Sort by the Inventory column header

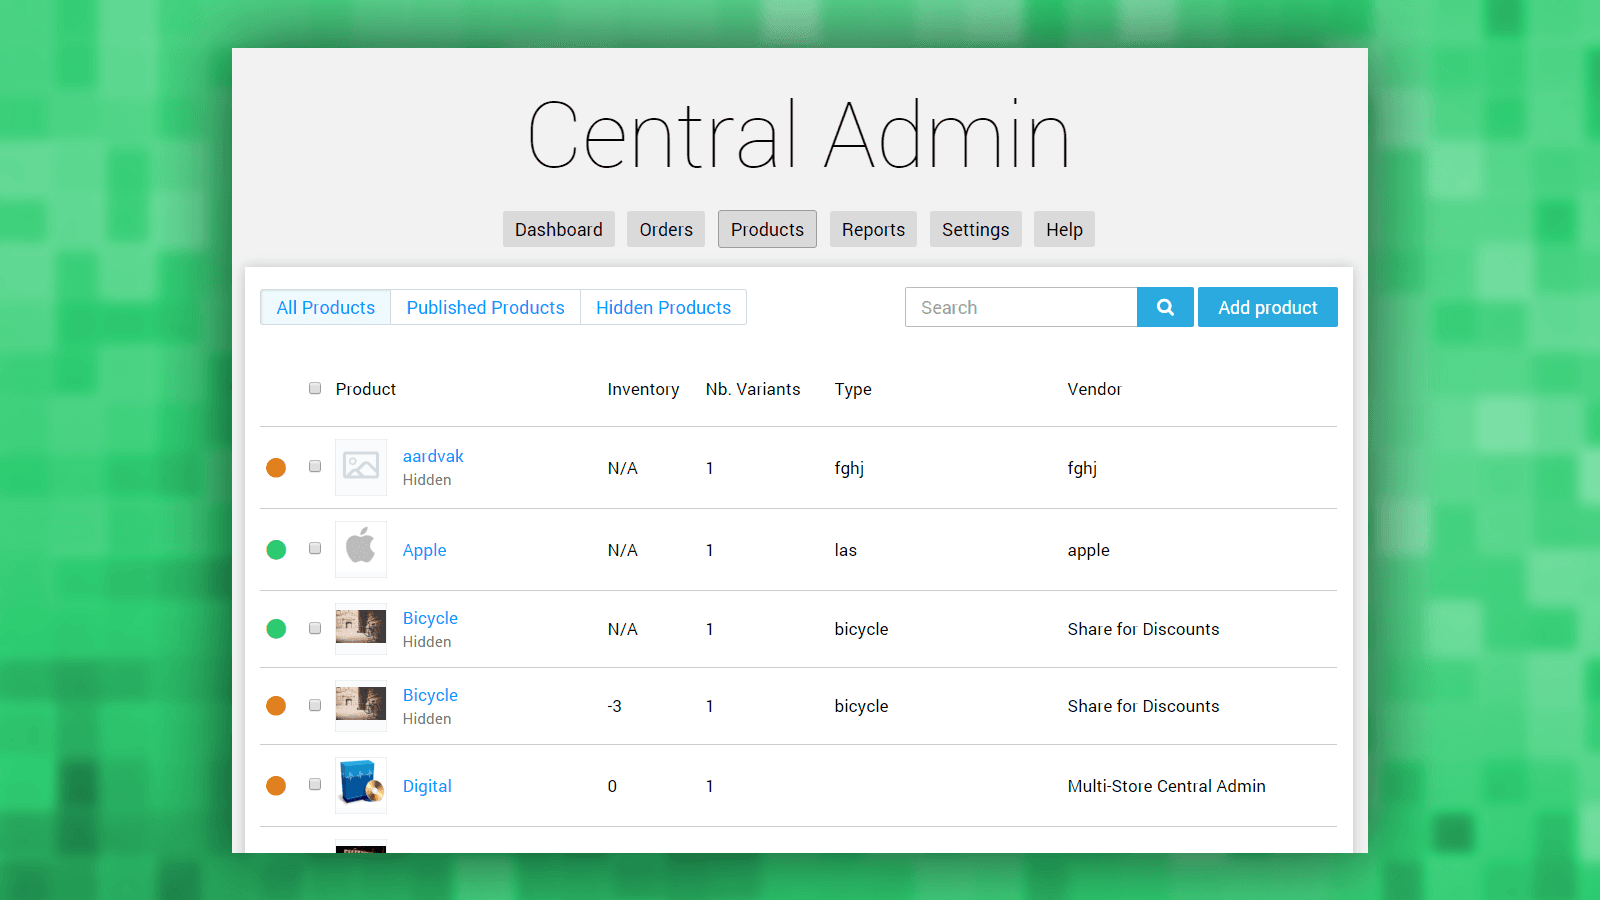point(643,389)
